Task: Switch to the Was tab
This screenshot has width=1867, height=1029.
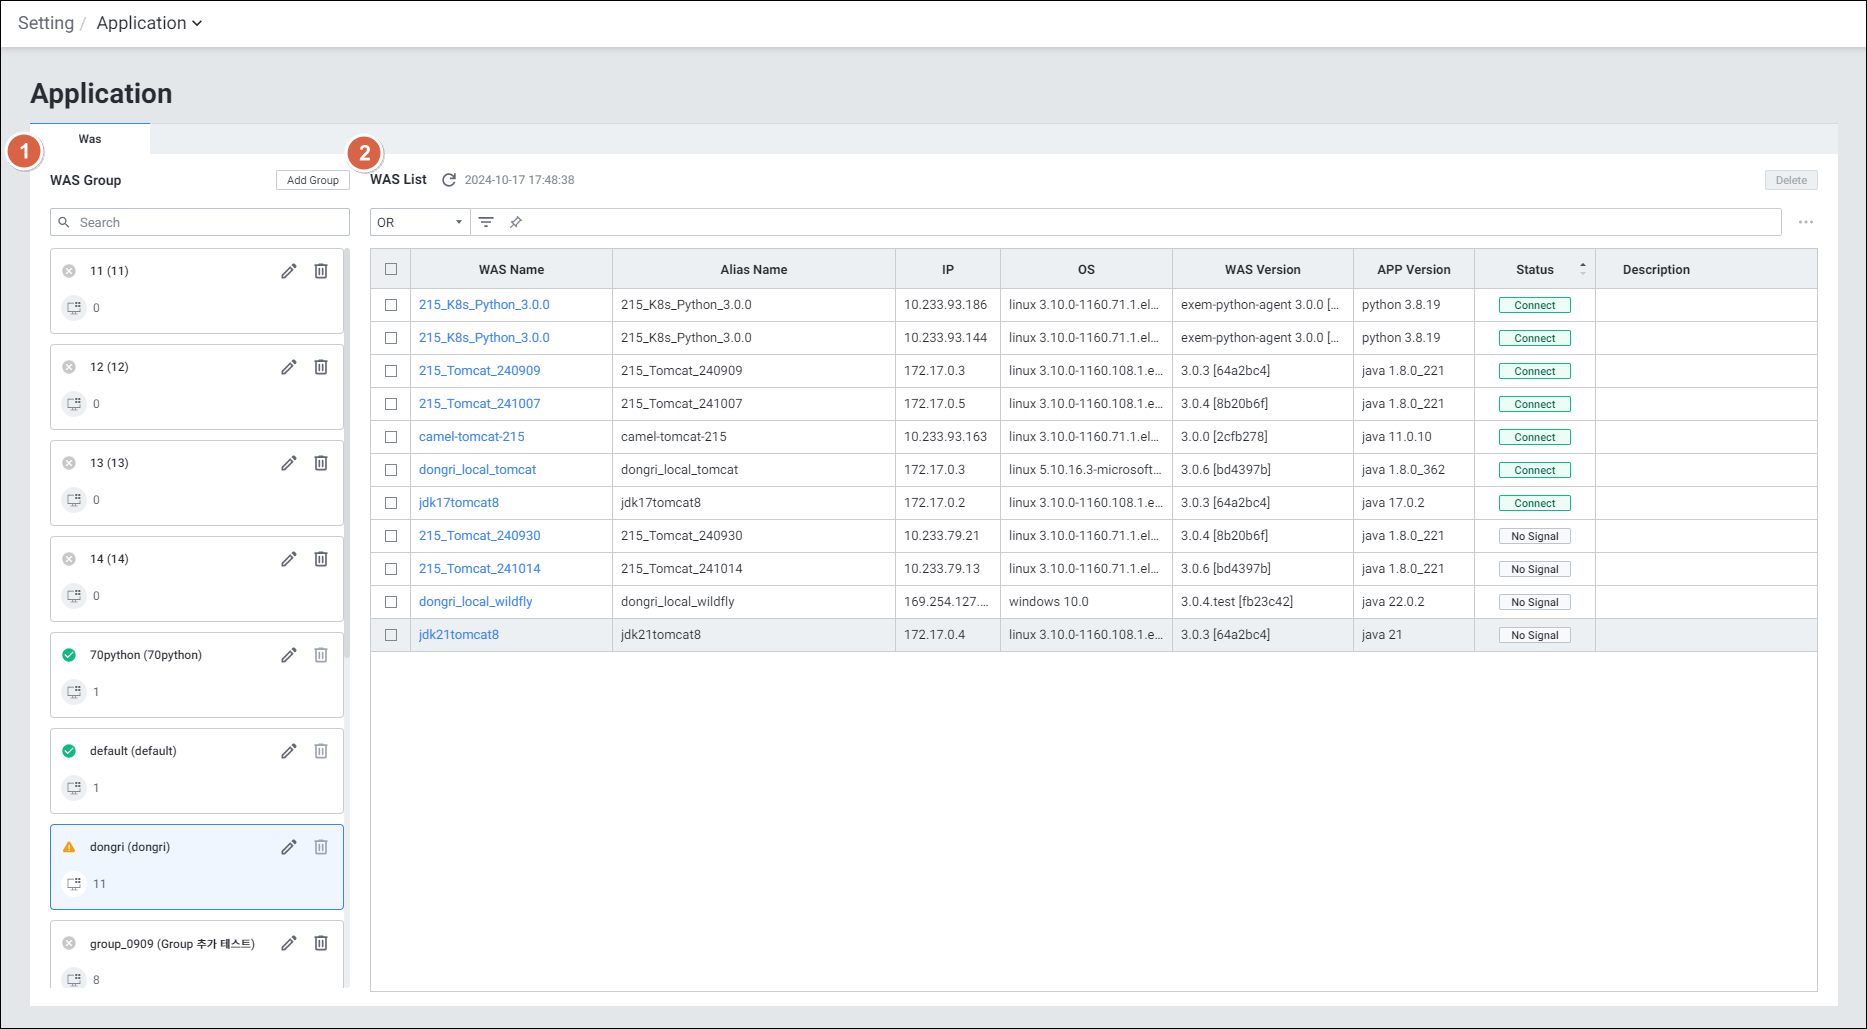Action: (90, 139)
